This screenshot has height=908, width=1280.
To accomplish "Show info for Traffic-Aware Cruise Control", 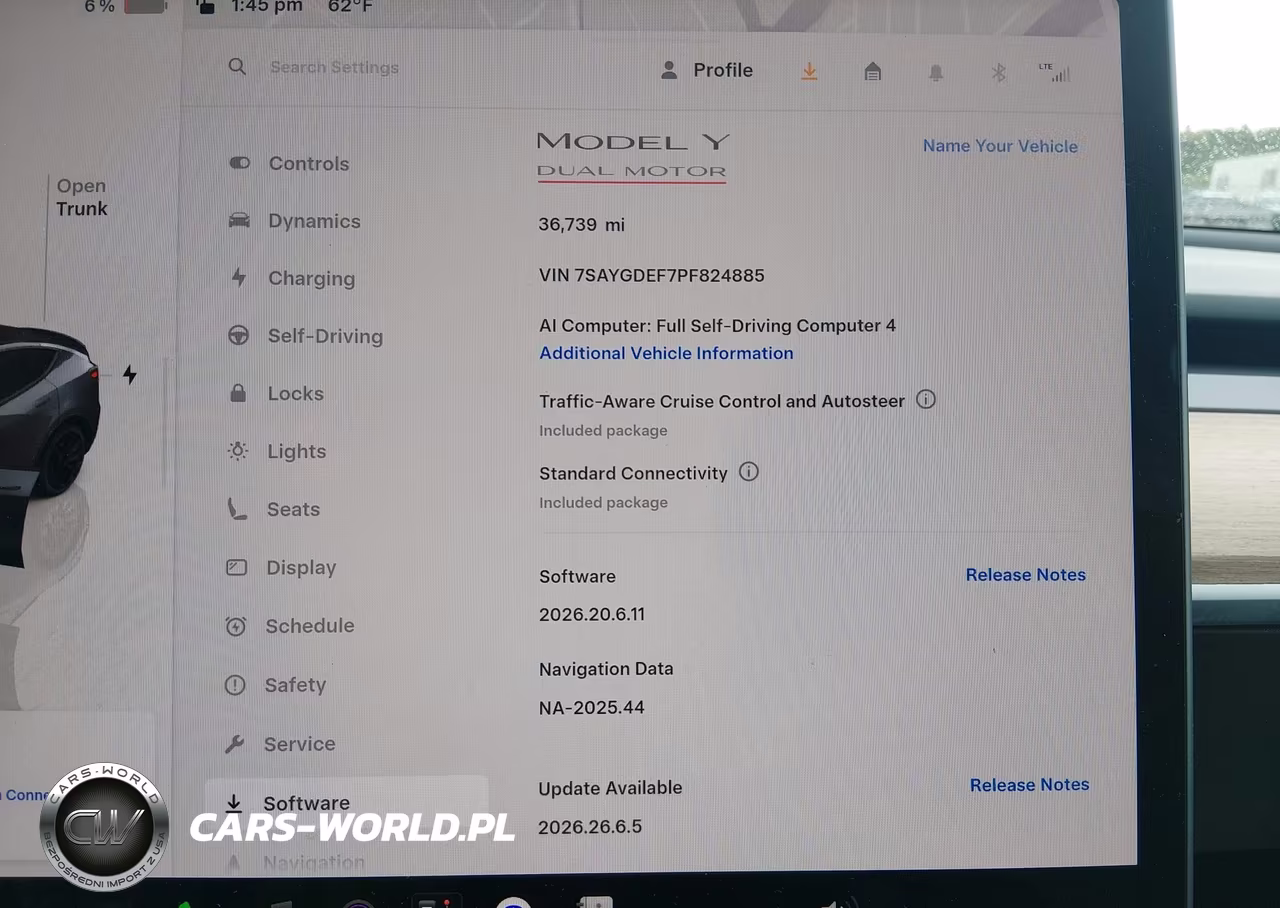I will tap(926, 400).
